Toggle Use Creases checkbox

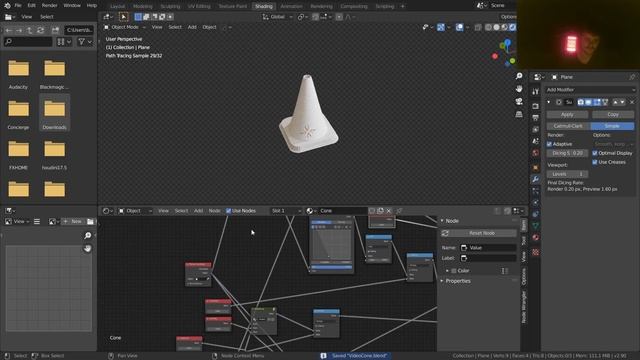(x=595, y=162)
